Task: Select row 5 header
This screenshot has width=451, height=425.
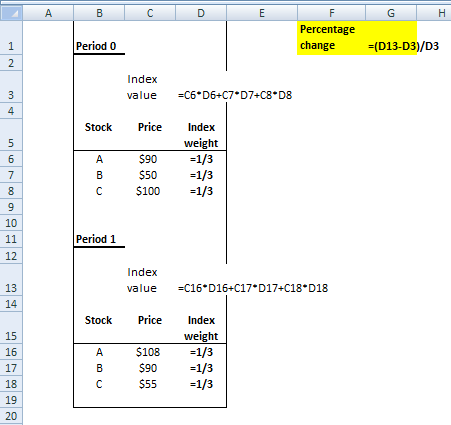Action: pos(11,135)
